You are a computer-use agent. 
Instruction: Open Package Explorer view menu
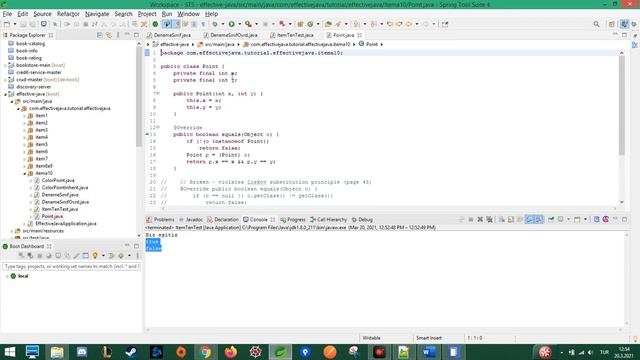[x=118, y=35]
